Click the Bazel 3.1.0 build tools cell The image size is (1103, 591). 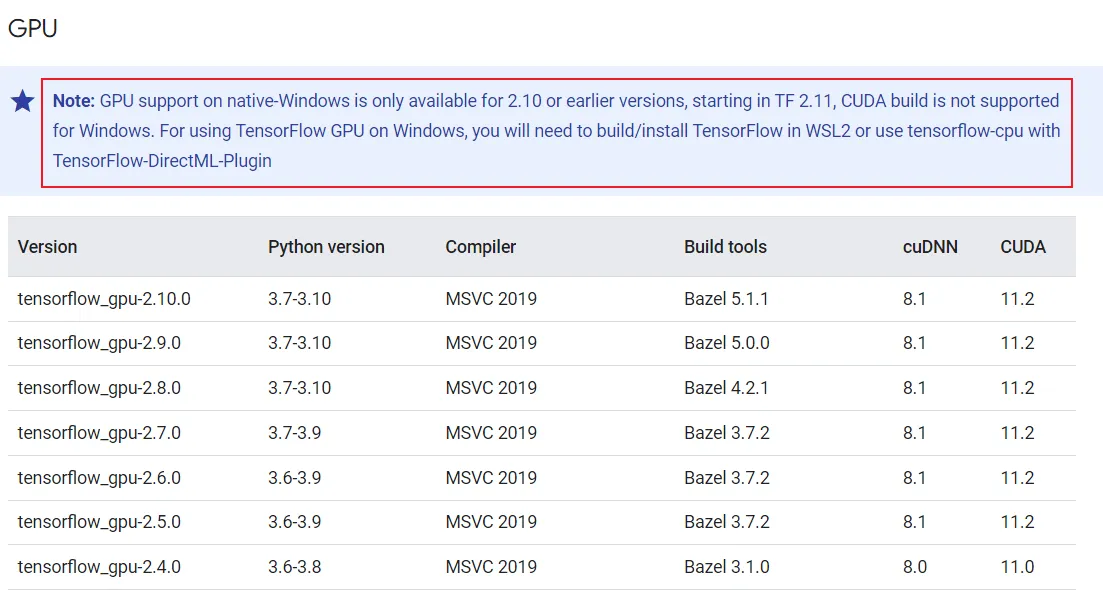coord(726,567)
